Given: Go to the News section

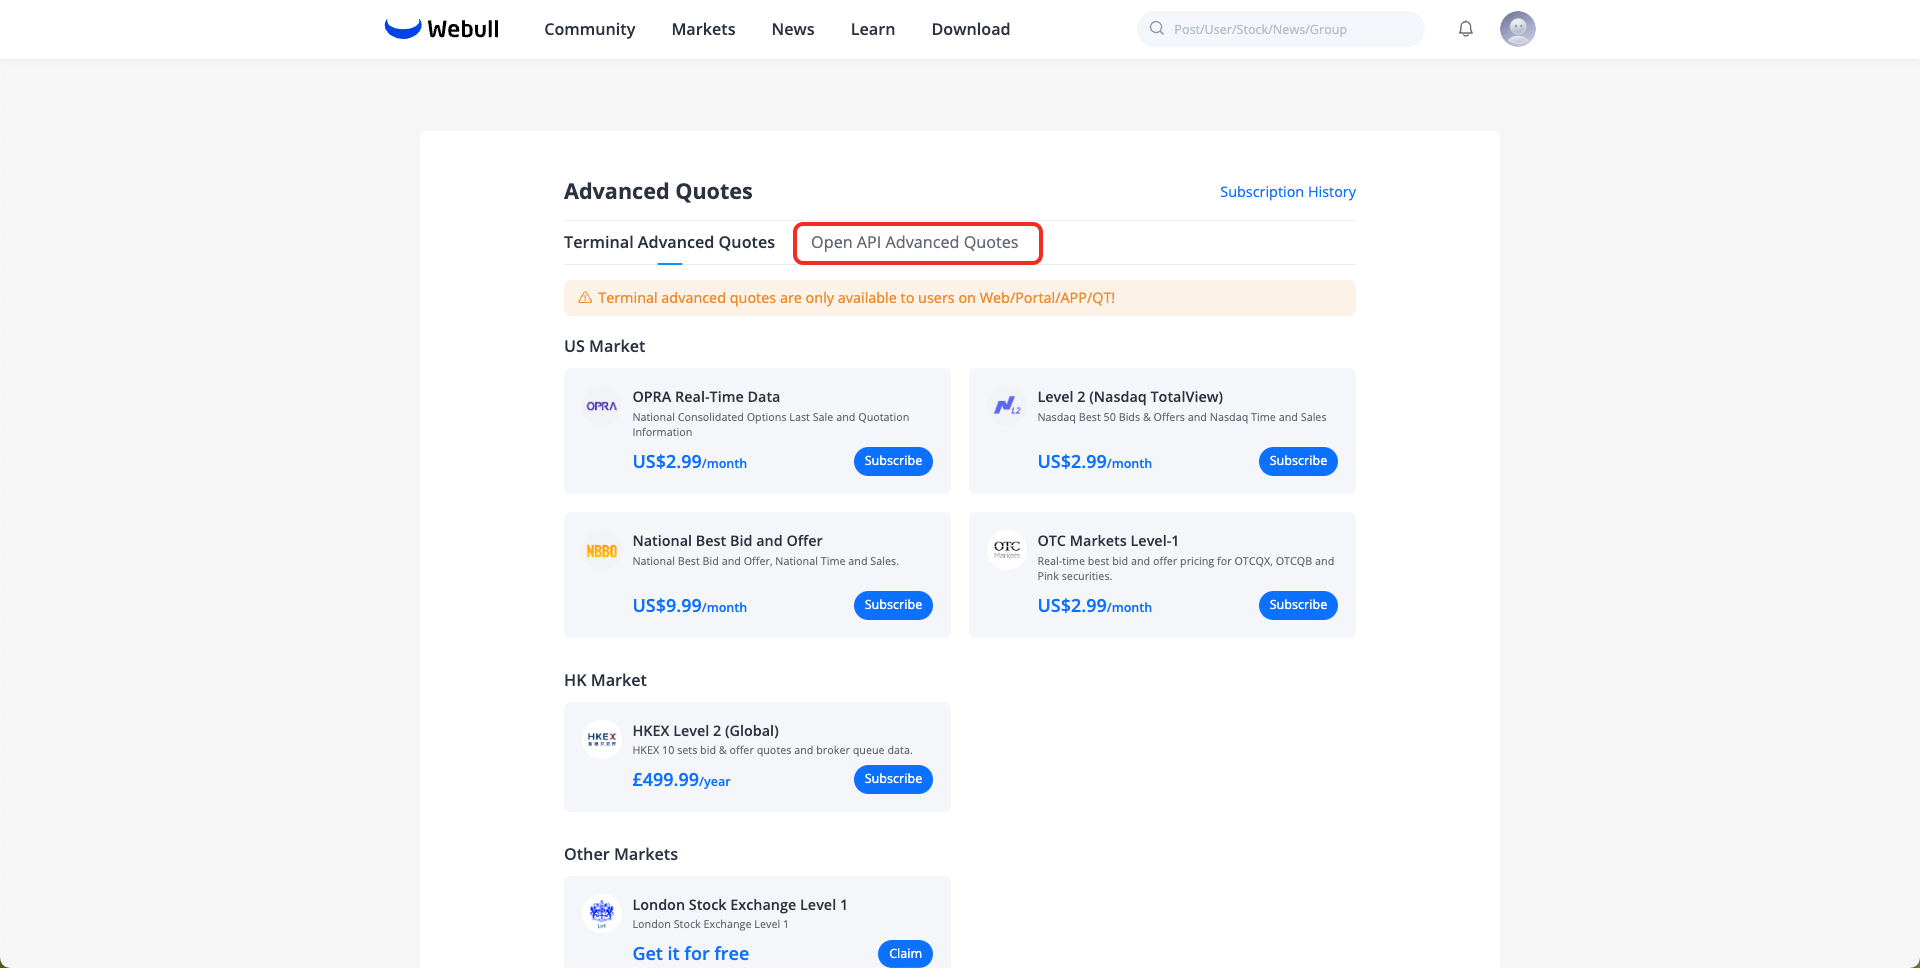Looking at the screenshot, I should click(x=793, y=29).
